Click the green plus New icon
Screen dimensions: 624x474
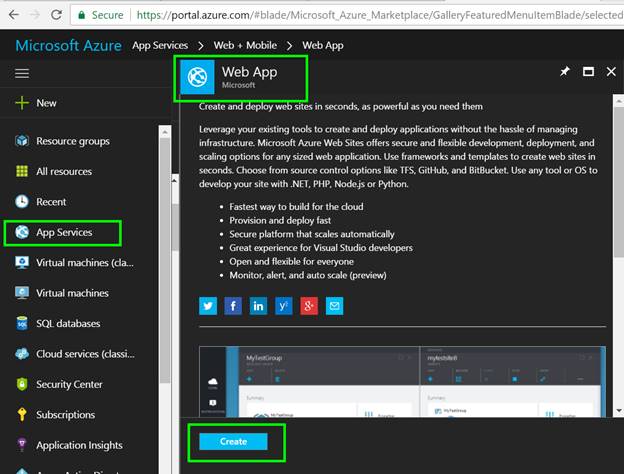coord(22,103)
